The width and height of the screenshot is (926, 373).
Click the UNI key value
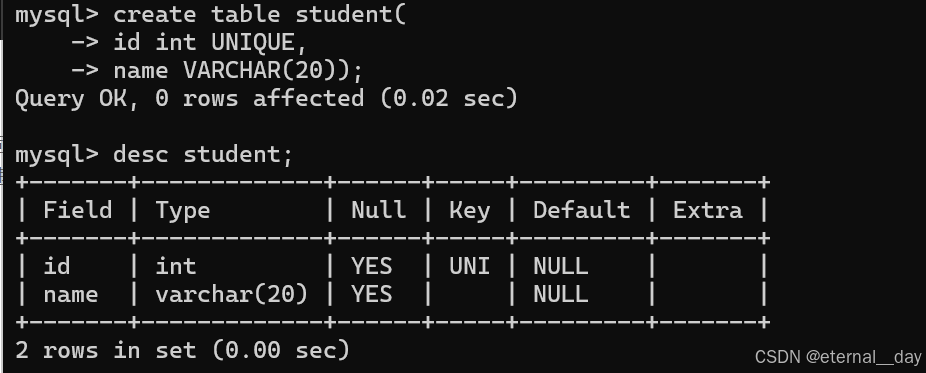469,266
